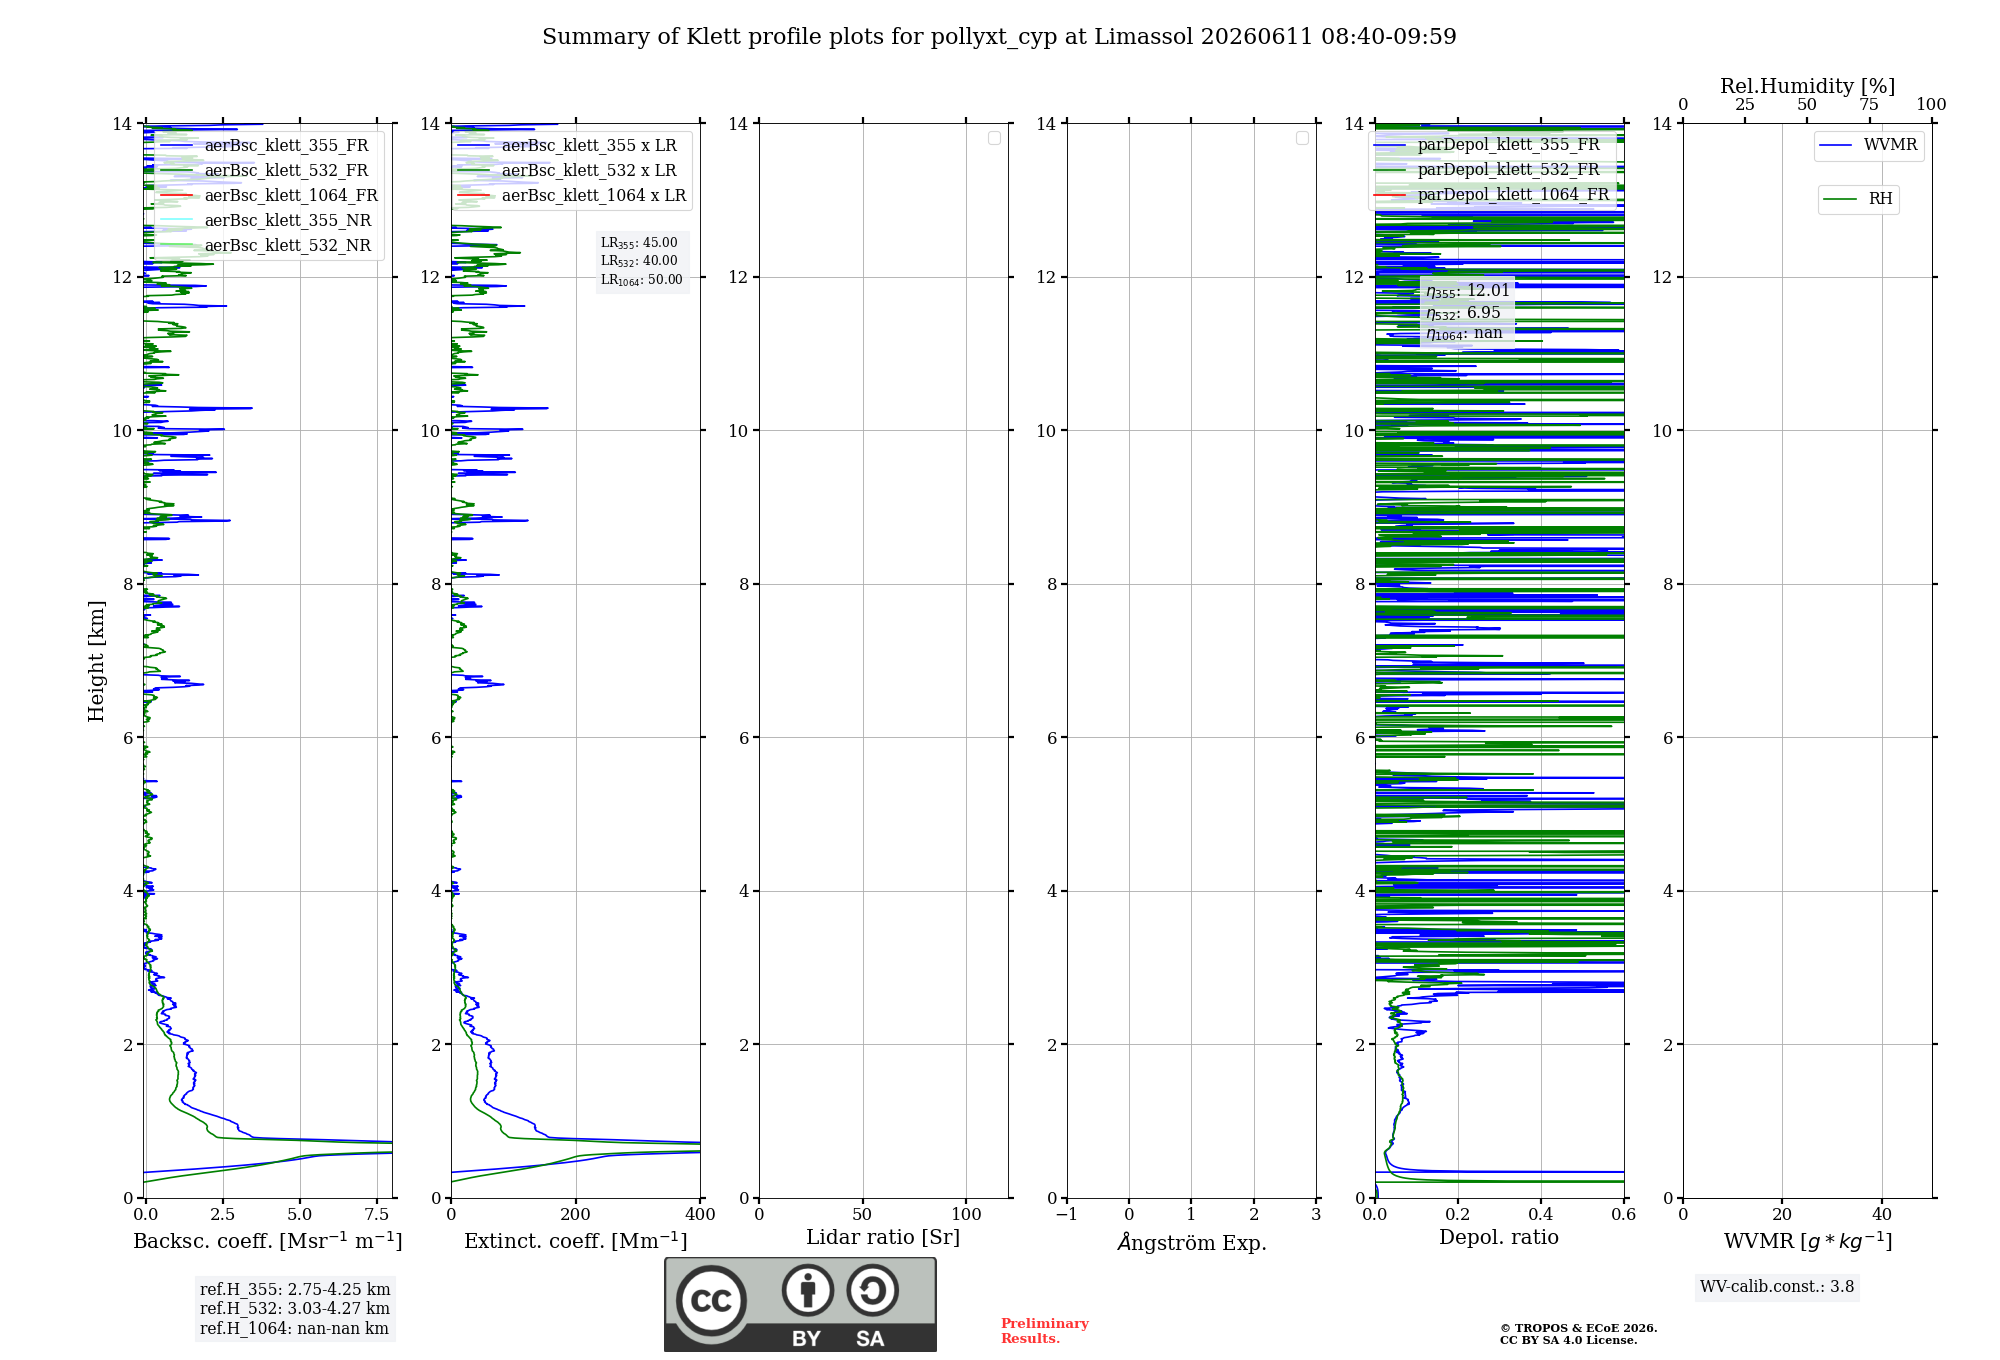This screenshot has width=2000, height=1360.
Task: Click the red line swatch for aerBsc_klett_1064_FR
Action: [176, 196]
